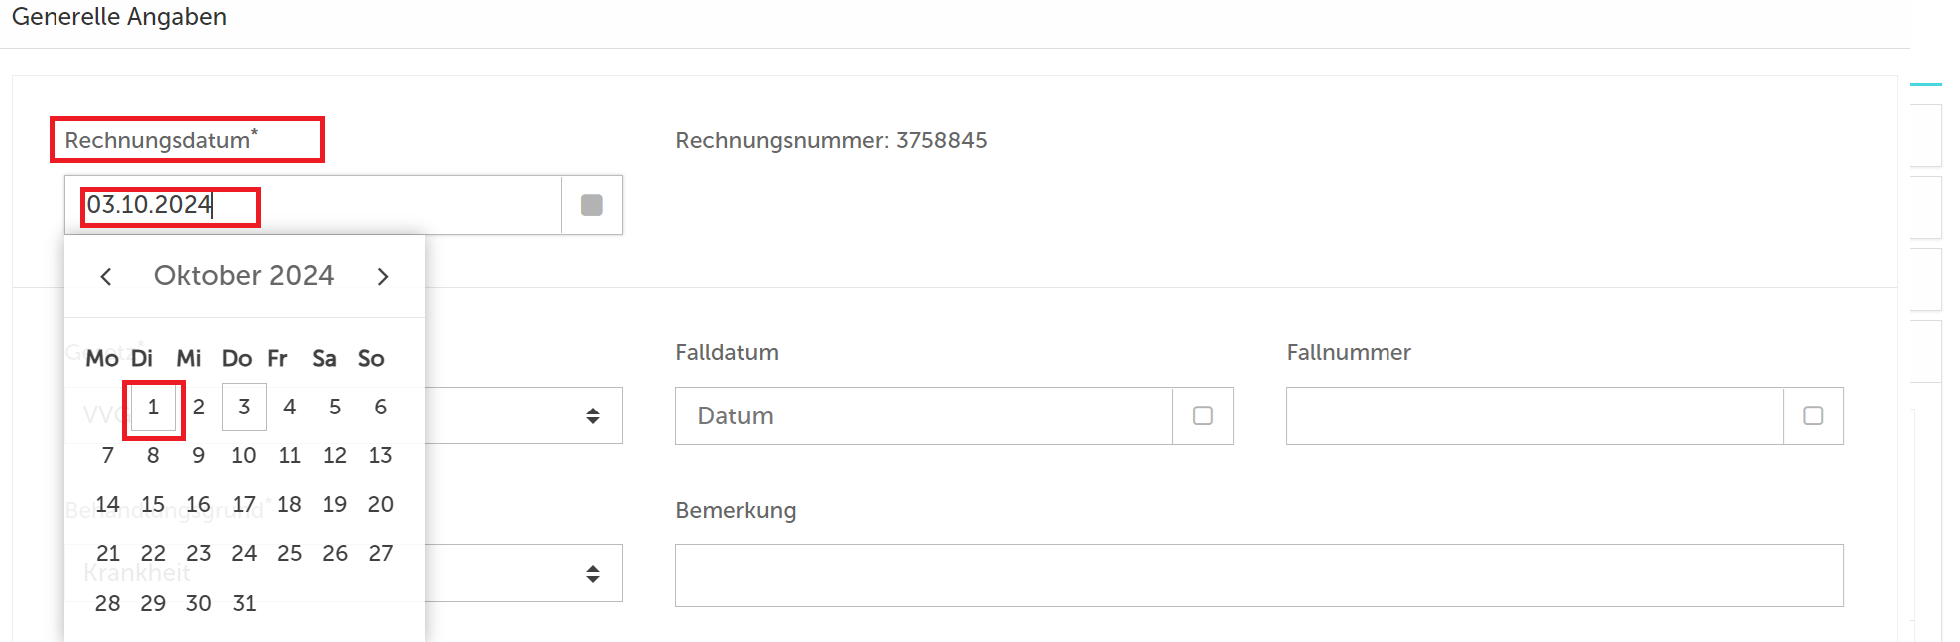
Task: Click the Falldatum Datum input field
Action: [924, 416]
